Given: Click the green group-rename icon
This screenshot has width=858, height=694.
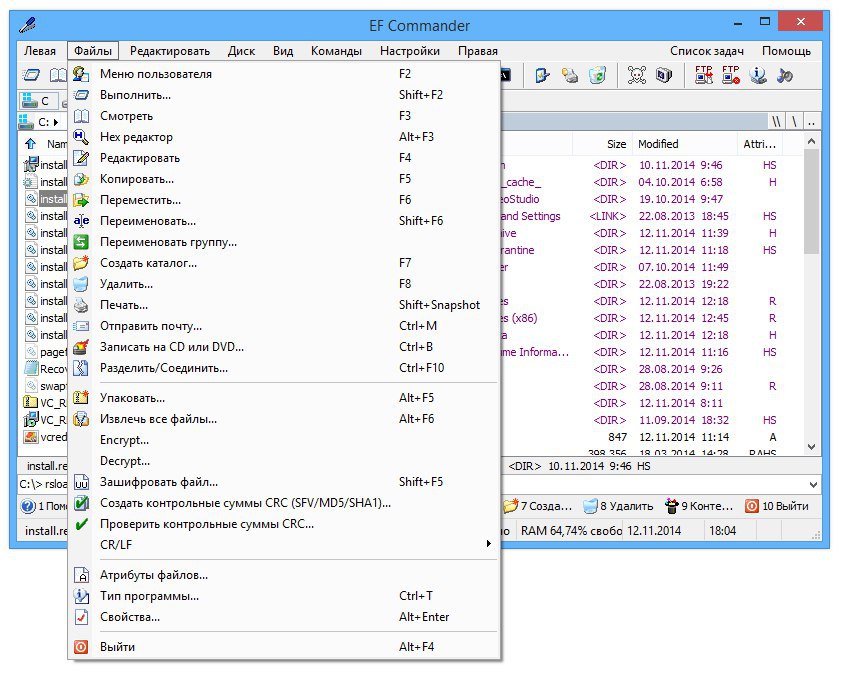Looking at the screenshot, I should (81, 242).
